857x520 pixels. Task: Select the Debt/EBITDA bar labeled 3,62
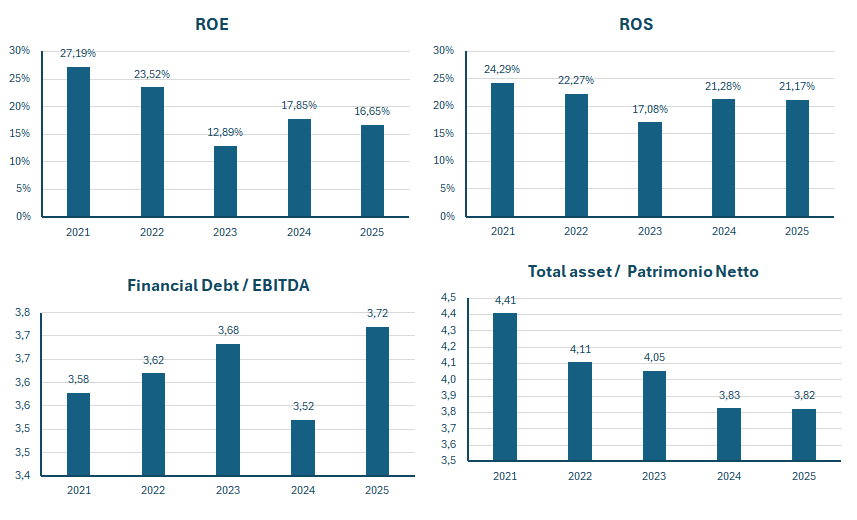coord(153,424)
